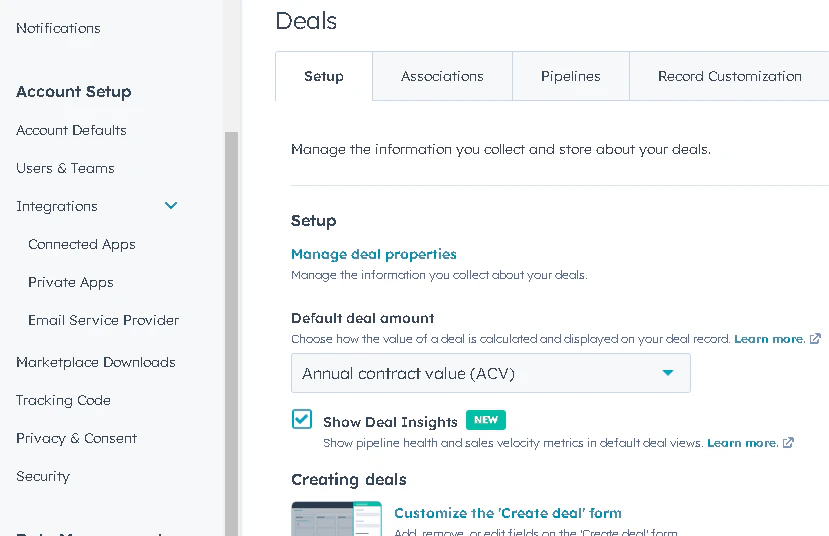This screenshot has height=536, width=829.
Task: Click Customize the 'Create deal' form link
Action: [x=508, y=513]
